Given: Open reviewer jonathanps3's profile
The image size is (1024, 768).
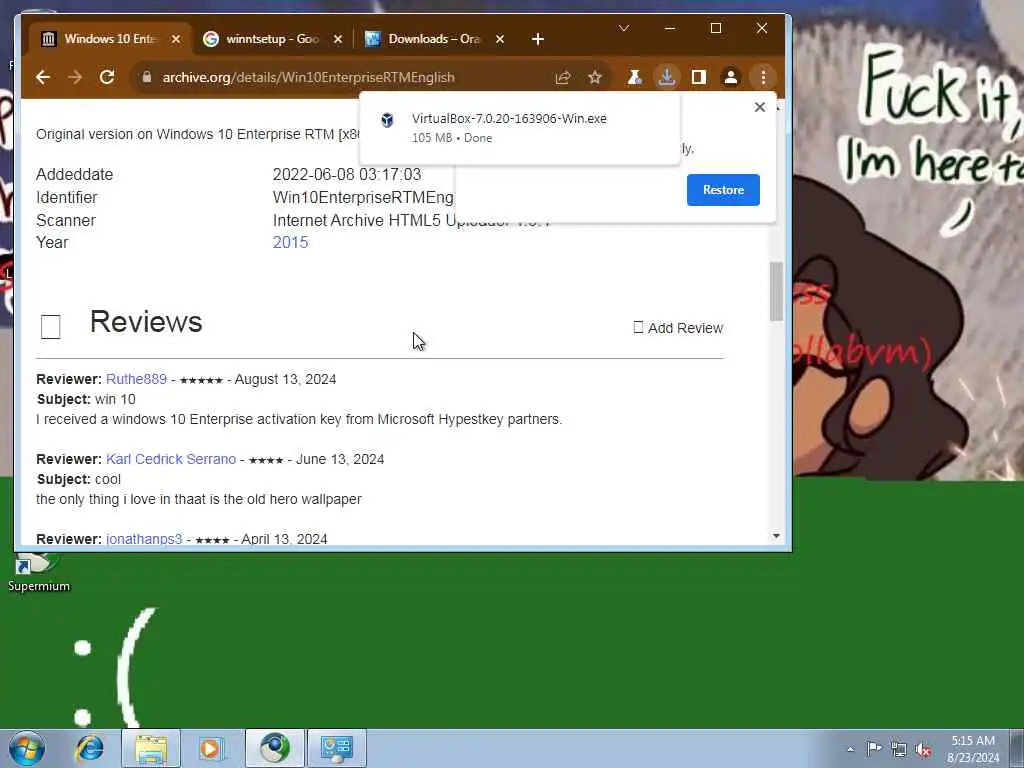Looking at the screenshot, I should [x=144, y=539].
